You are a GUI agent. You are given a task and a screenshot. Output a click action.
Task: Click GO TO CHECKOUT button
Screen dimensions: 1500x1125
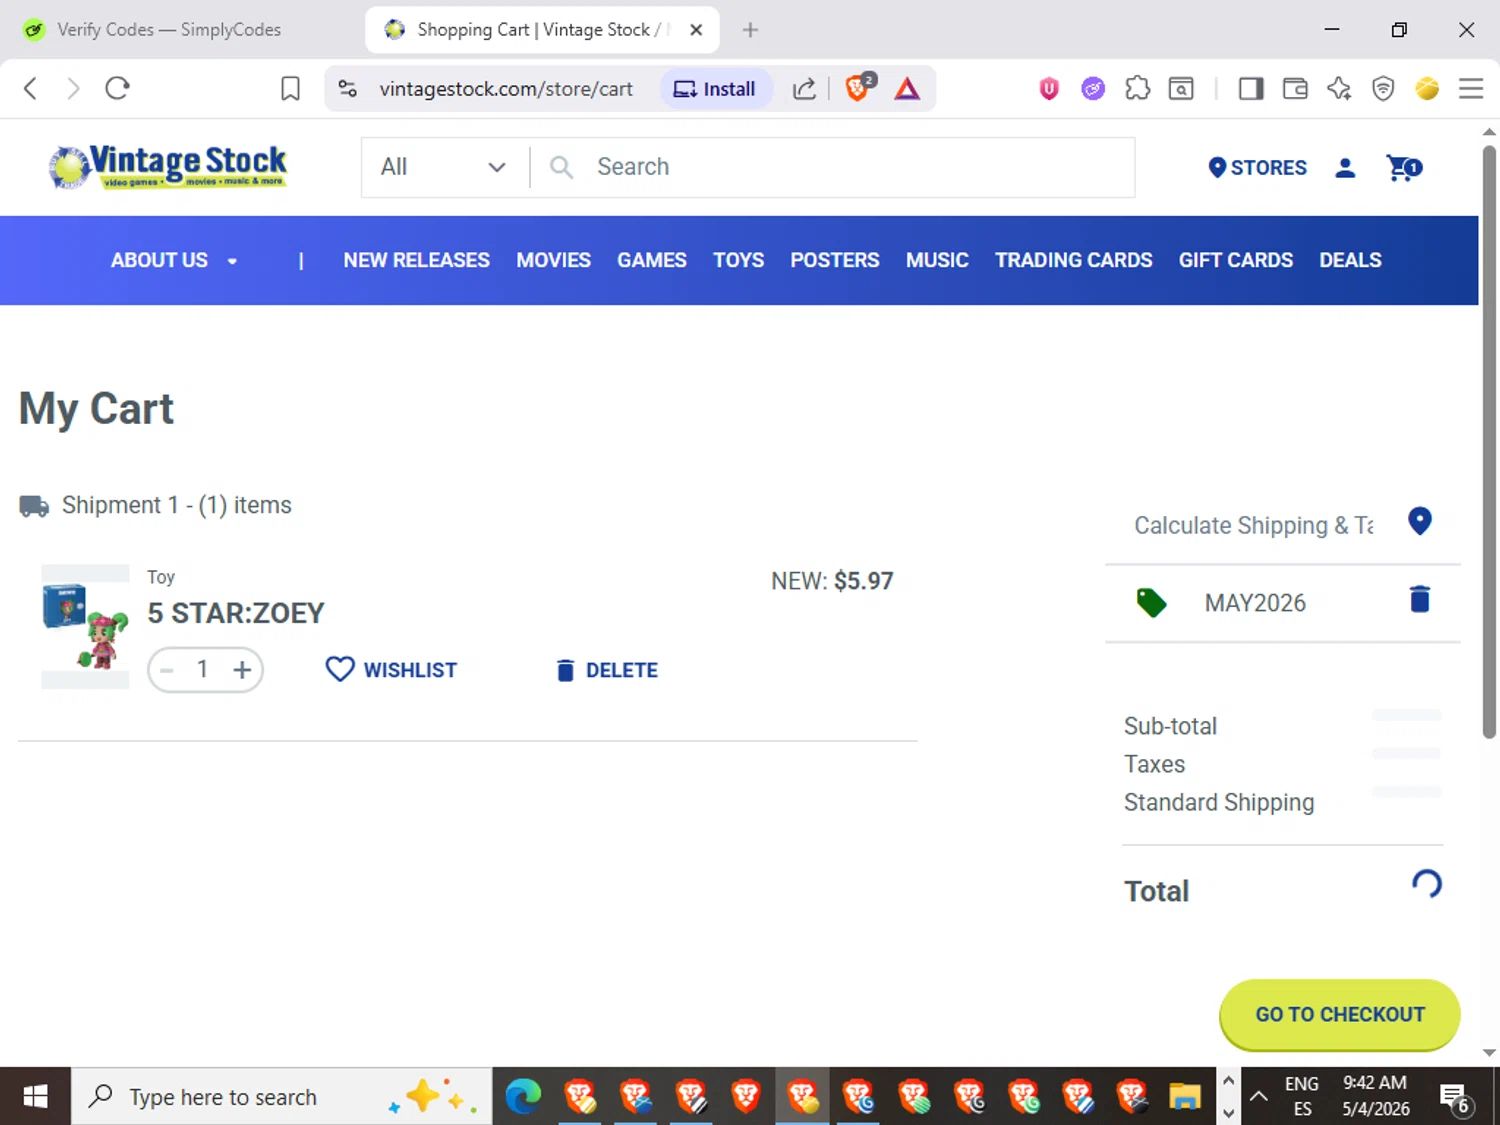pos(1340,1015)
